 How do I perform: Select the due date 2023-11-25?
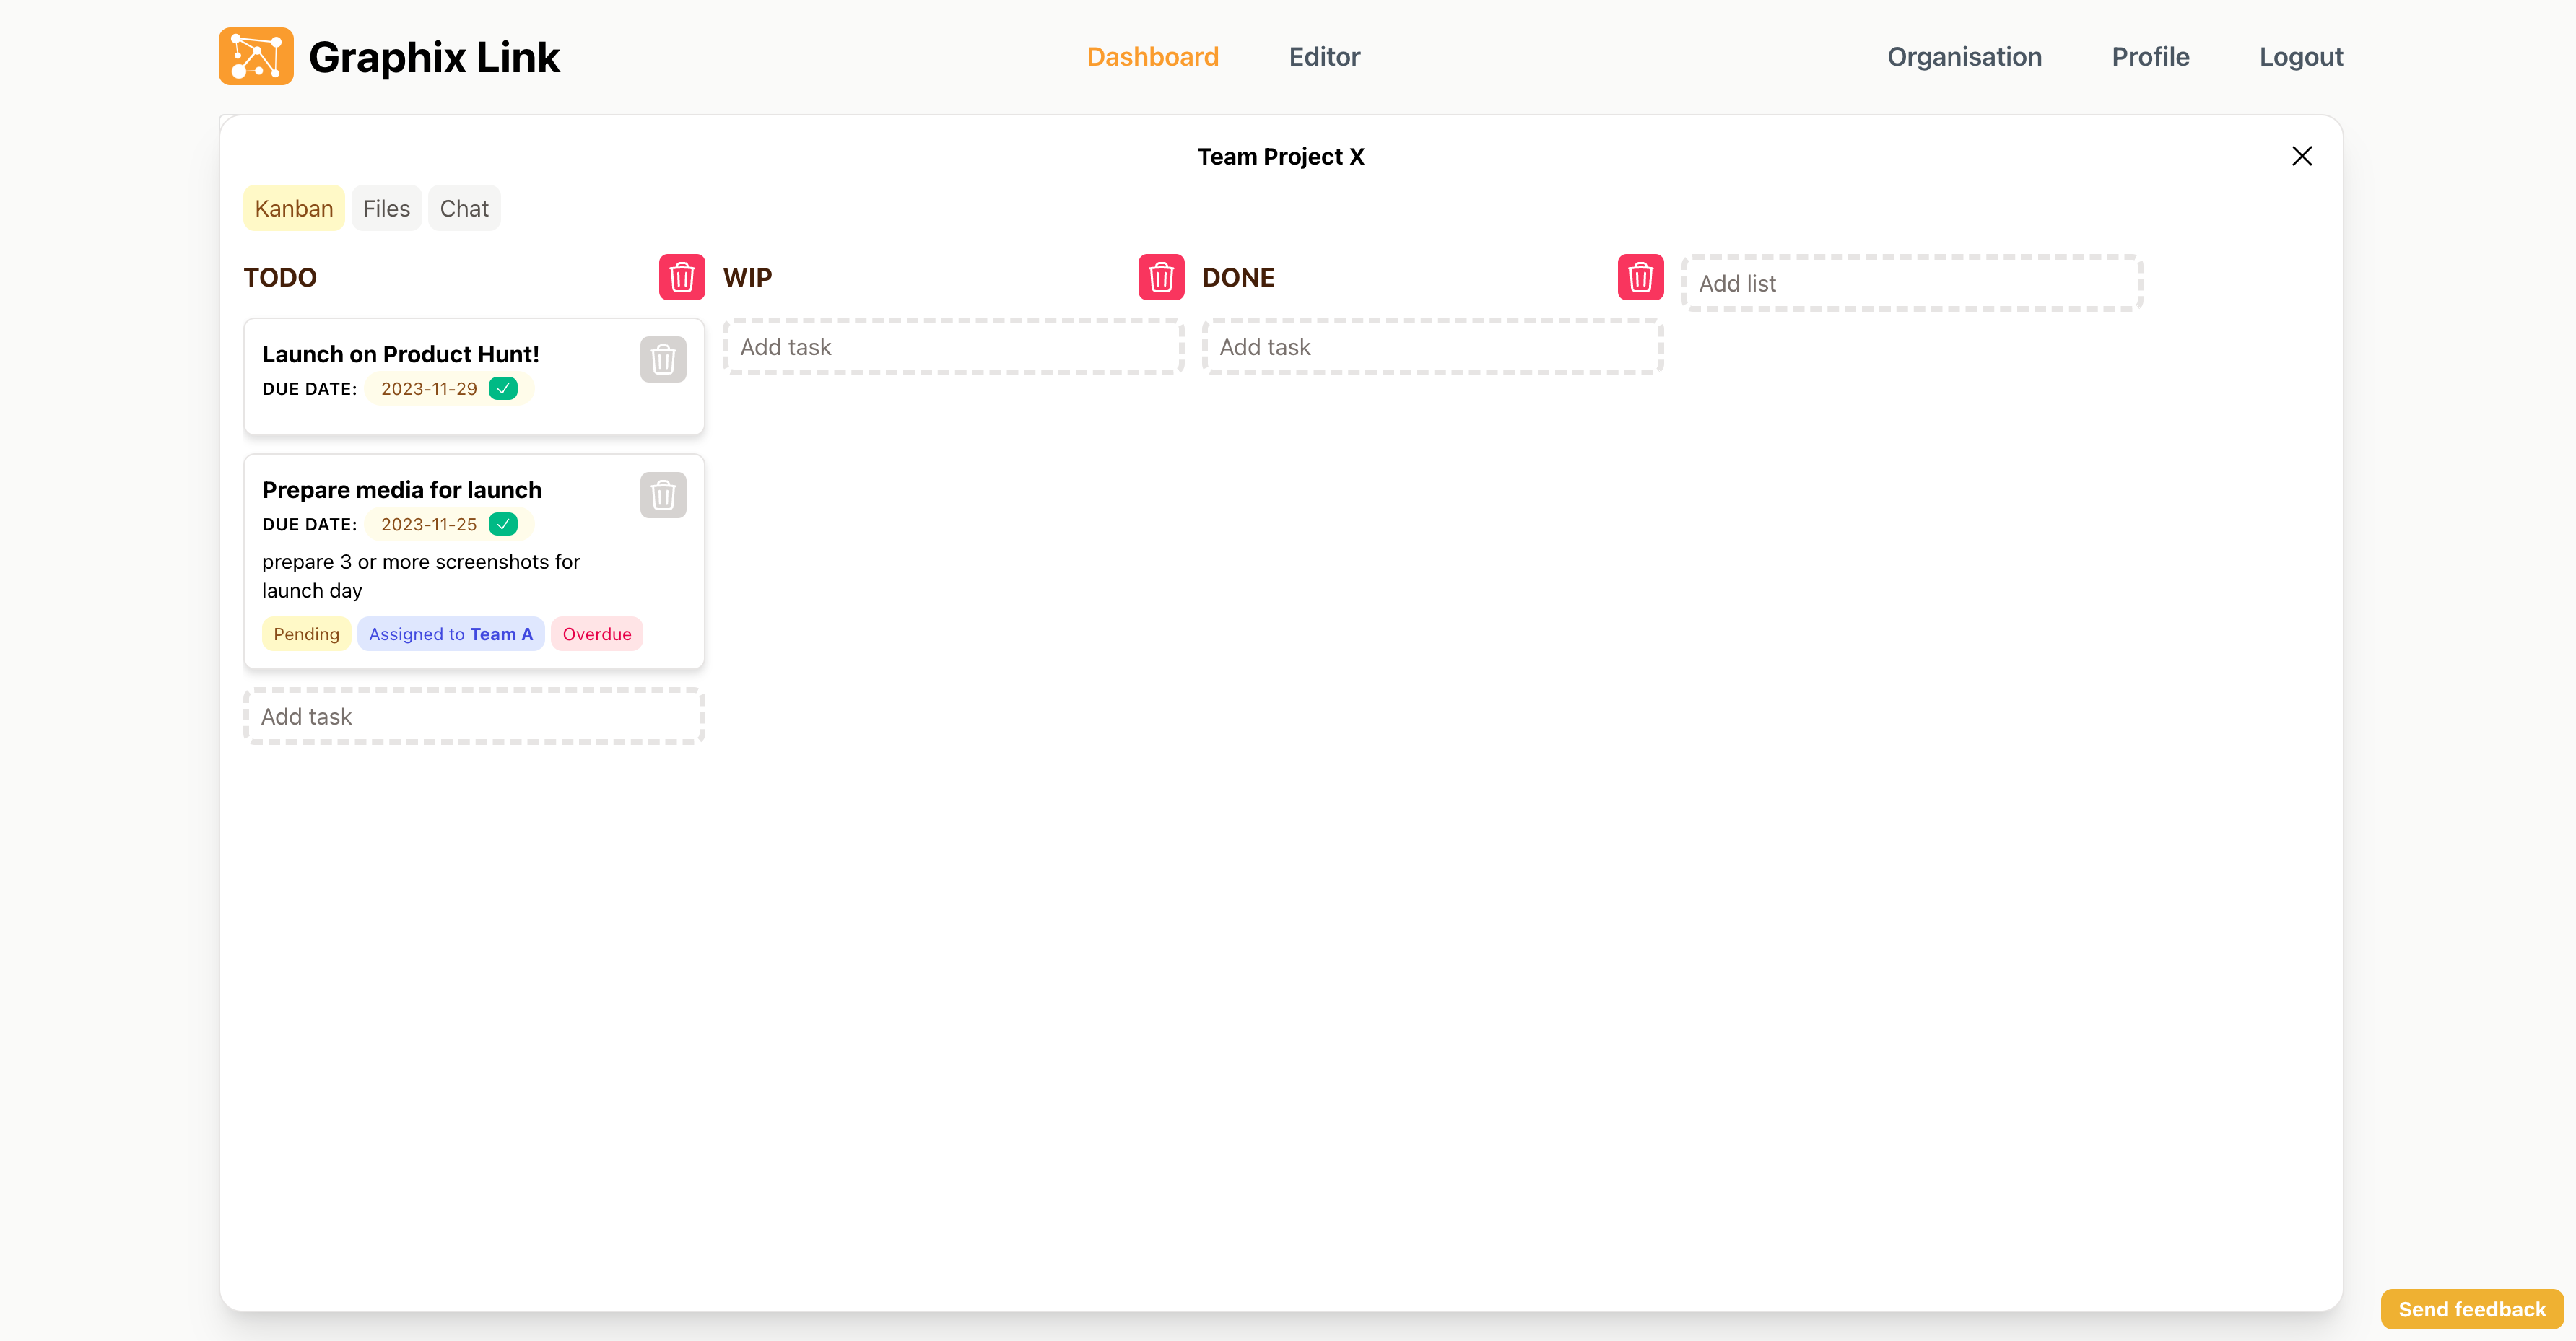(x=429, y=525)
